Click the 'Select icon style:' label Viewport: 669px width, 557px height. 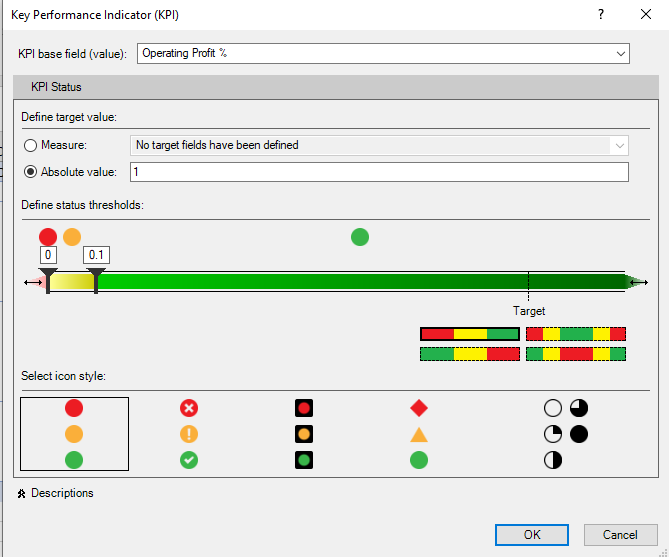[64, 376]
